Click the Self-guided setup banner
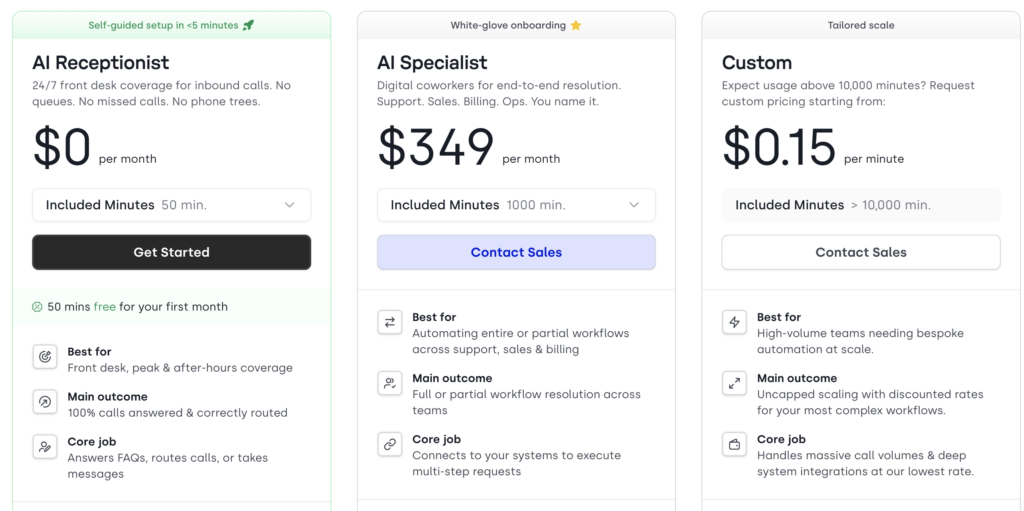 point(171,25)
